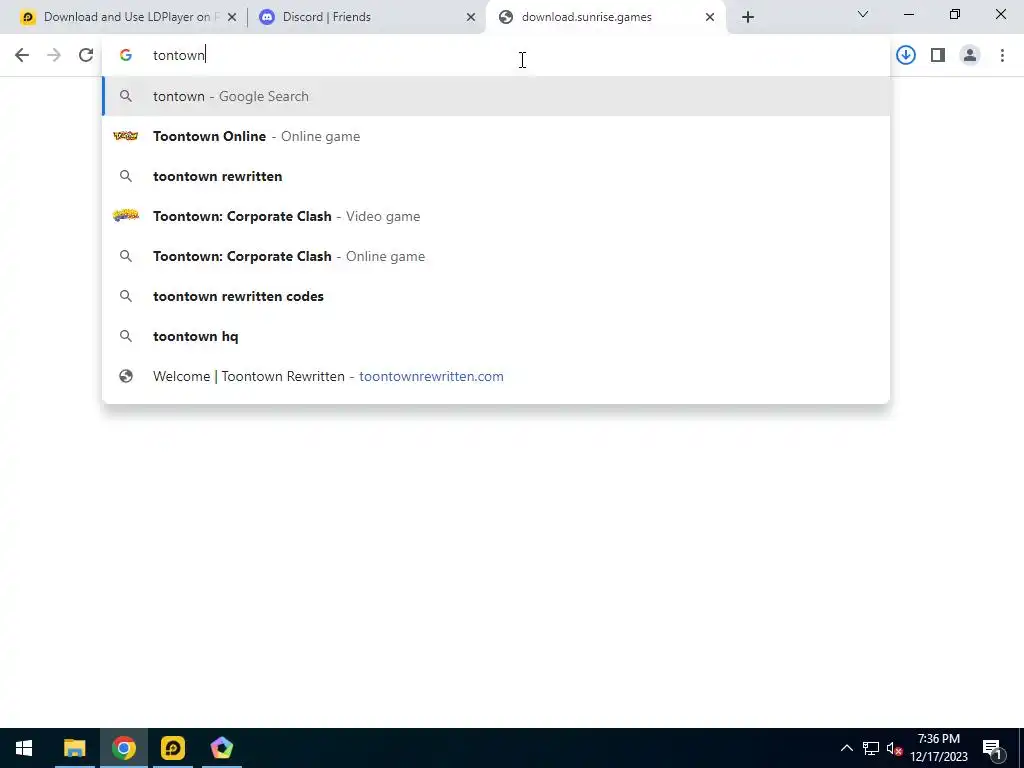Image resolution: width=1024 pixels, height=768 pixels.
Task: Click the address bar containing tontown
Action: 496,55
